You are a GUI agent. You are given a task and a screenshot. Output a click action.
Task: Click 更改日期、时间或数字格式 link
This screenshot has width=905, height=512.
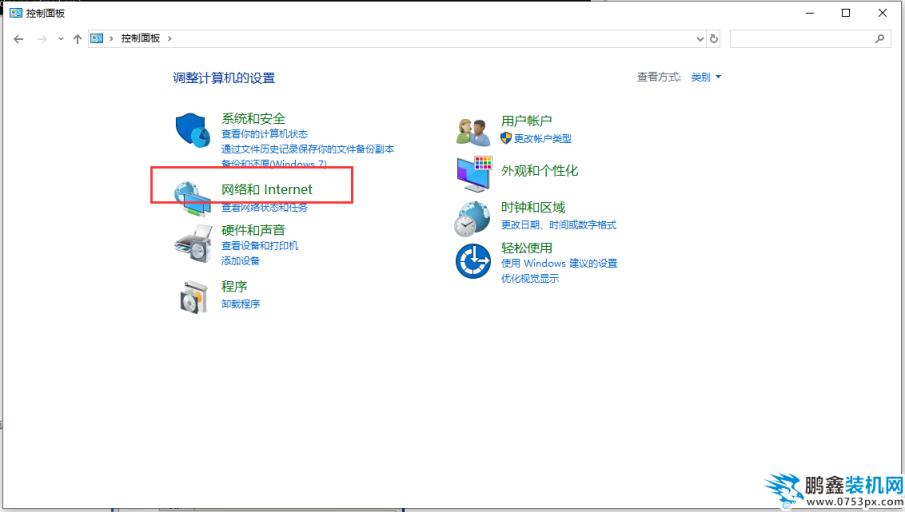point(558,225)
